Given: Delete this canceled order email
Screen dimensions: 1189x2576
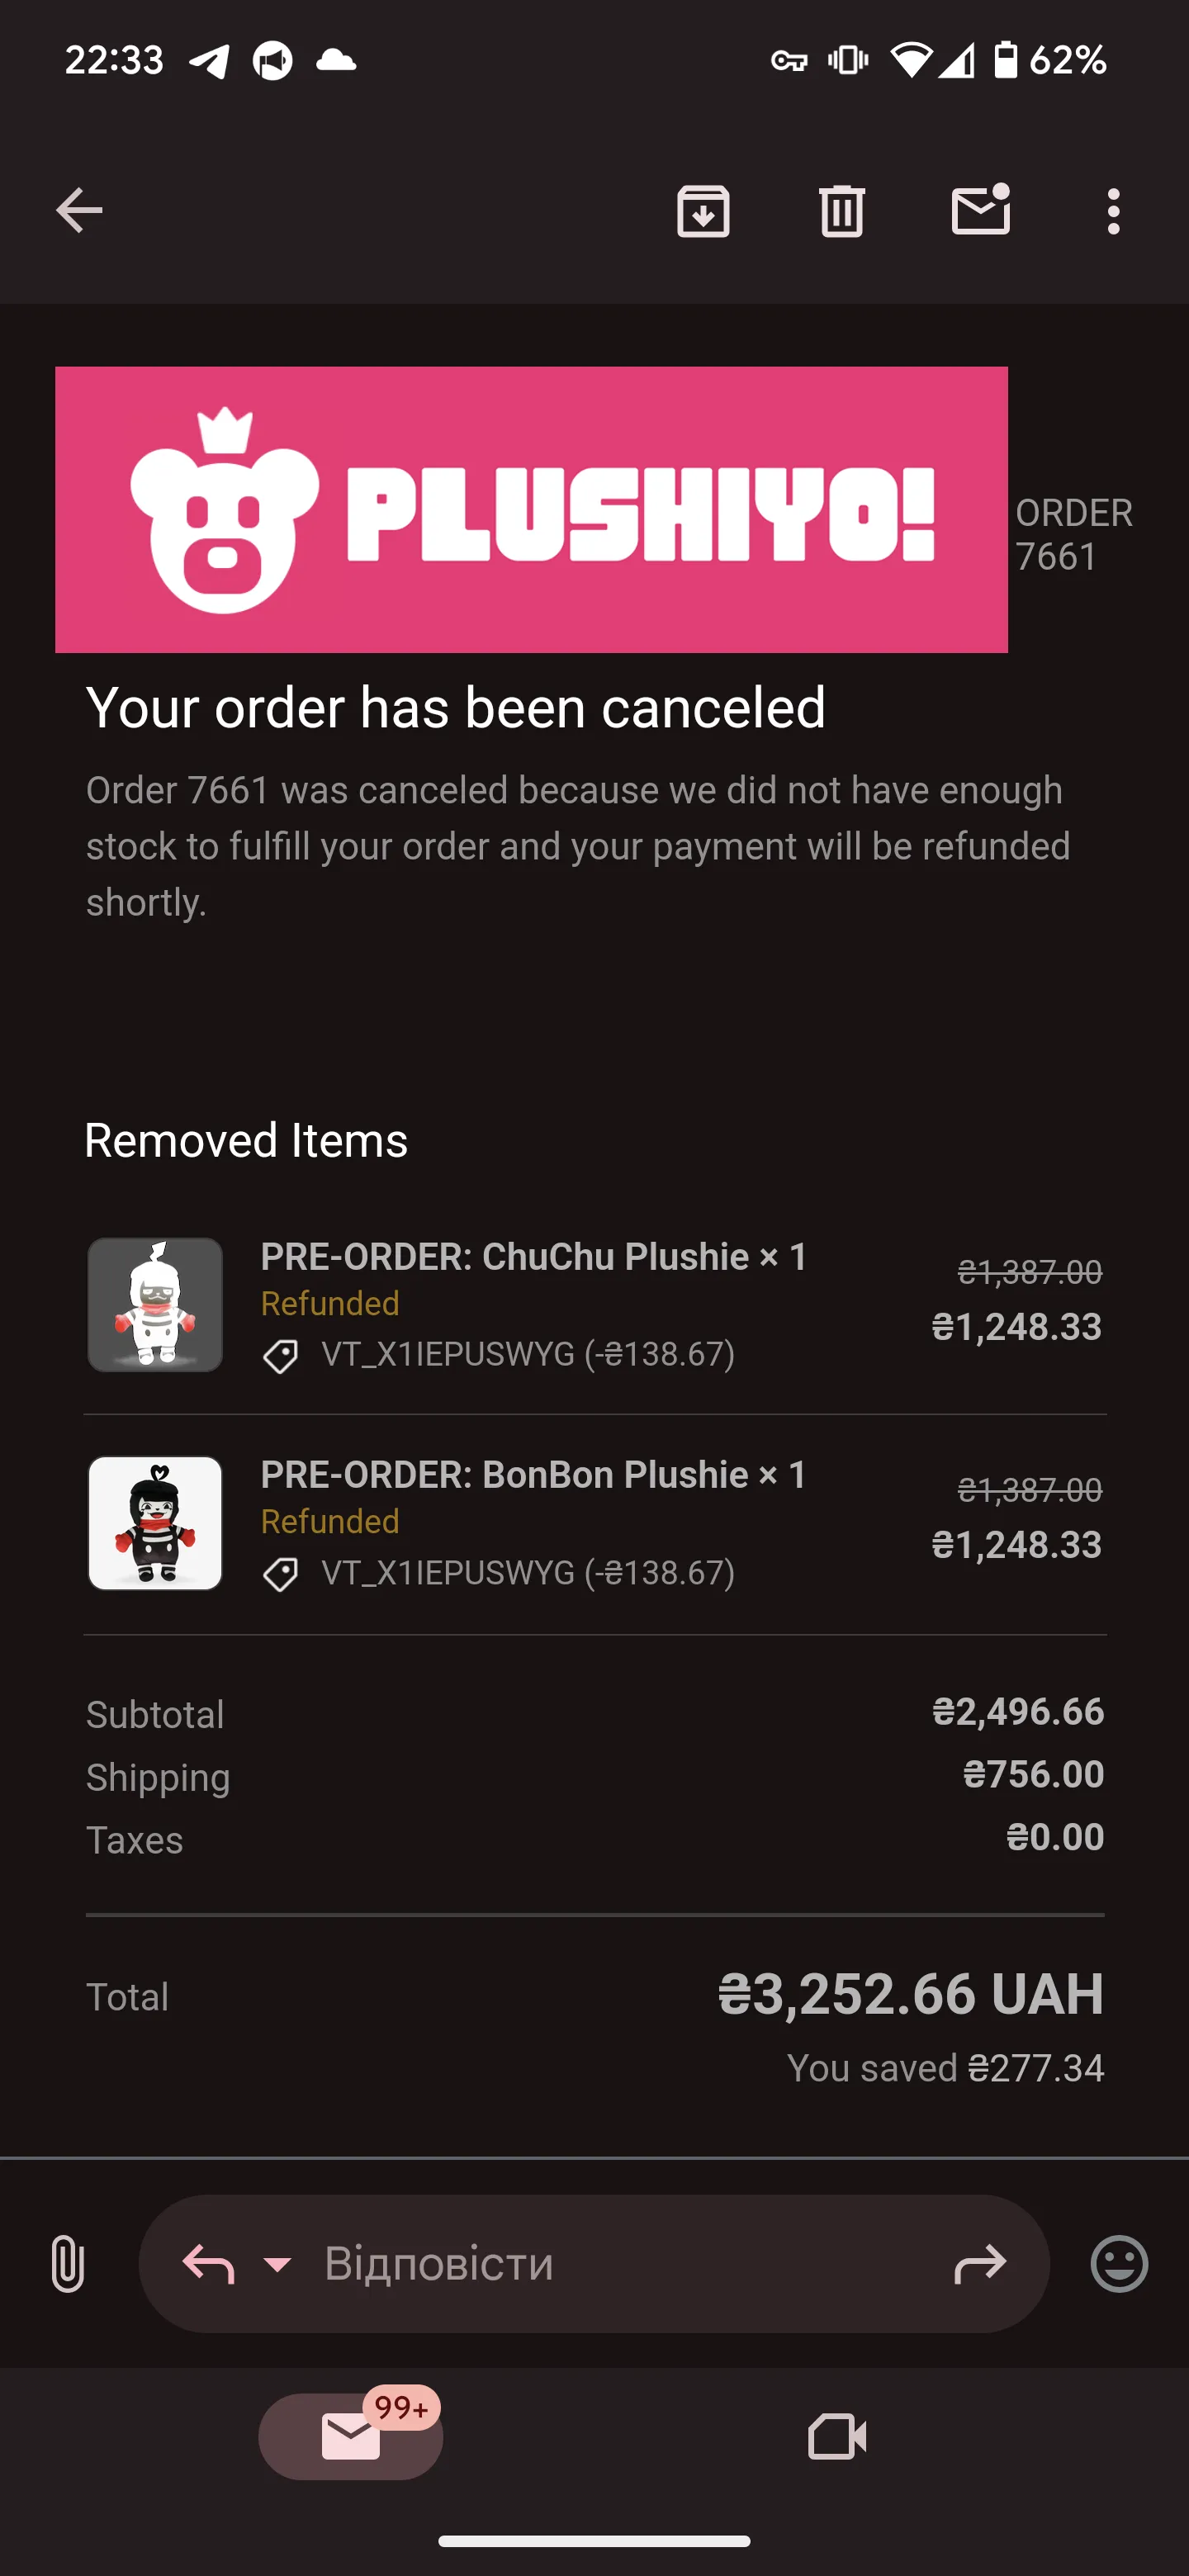Looking at the screenshot, I should point(841,211).
